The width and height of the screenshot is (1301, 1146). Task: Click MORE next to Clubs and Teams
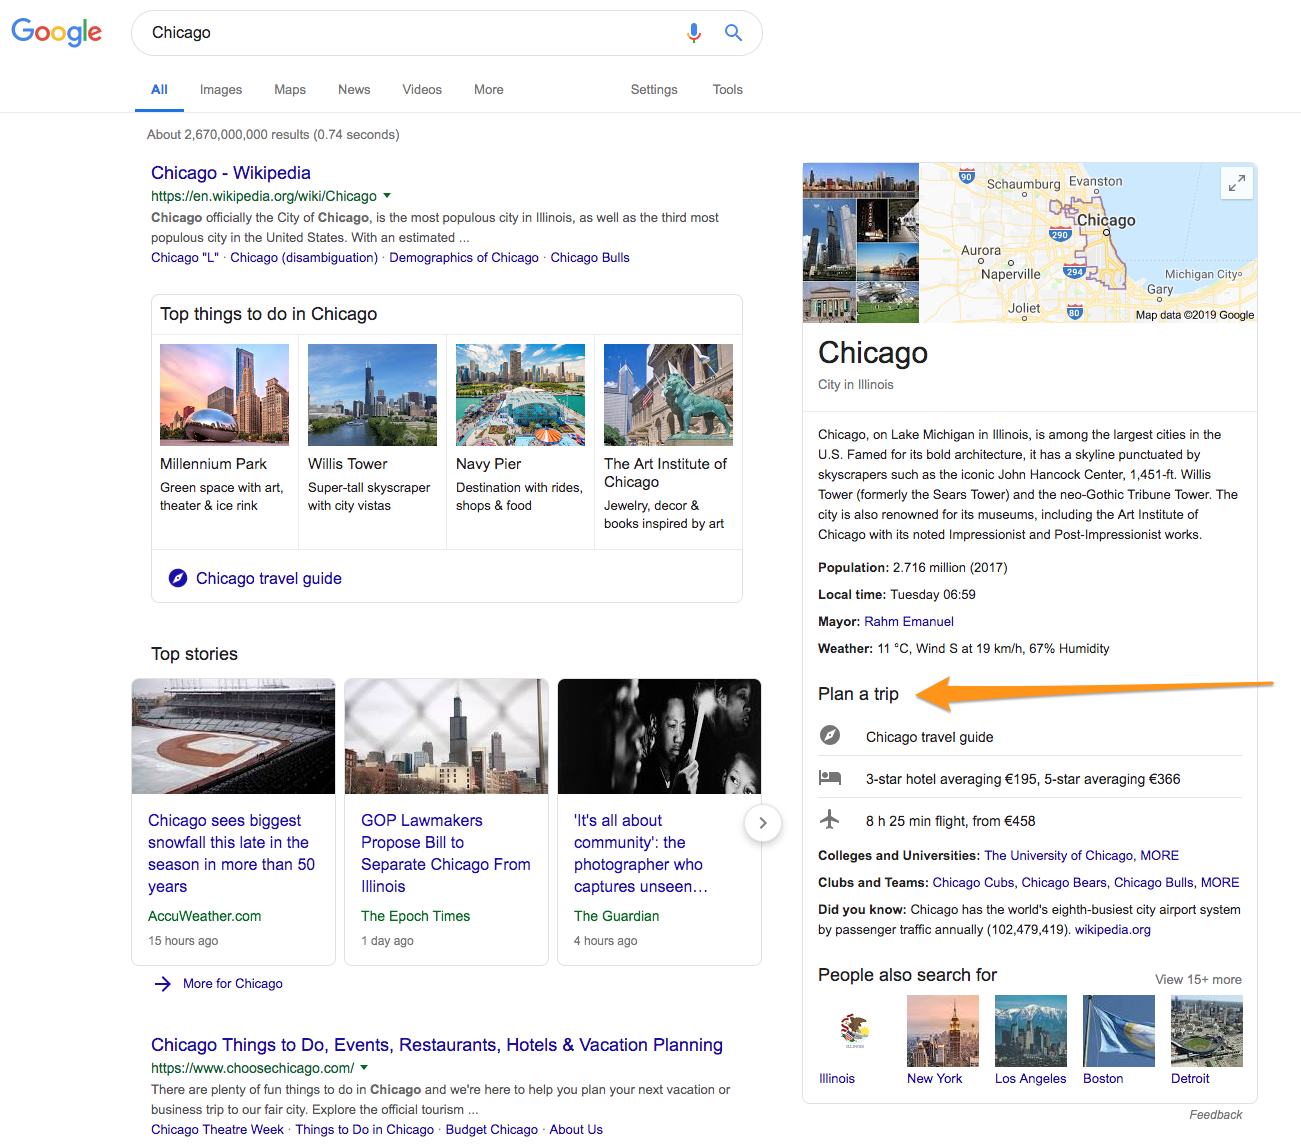click(x=1220, y=883)
